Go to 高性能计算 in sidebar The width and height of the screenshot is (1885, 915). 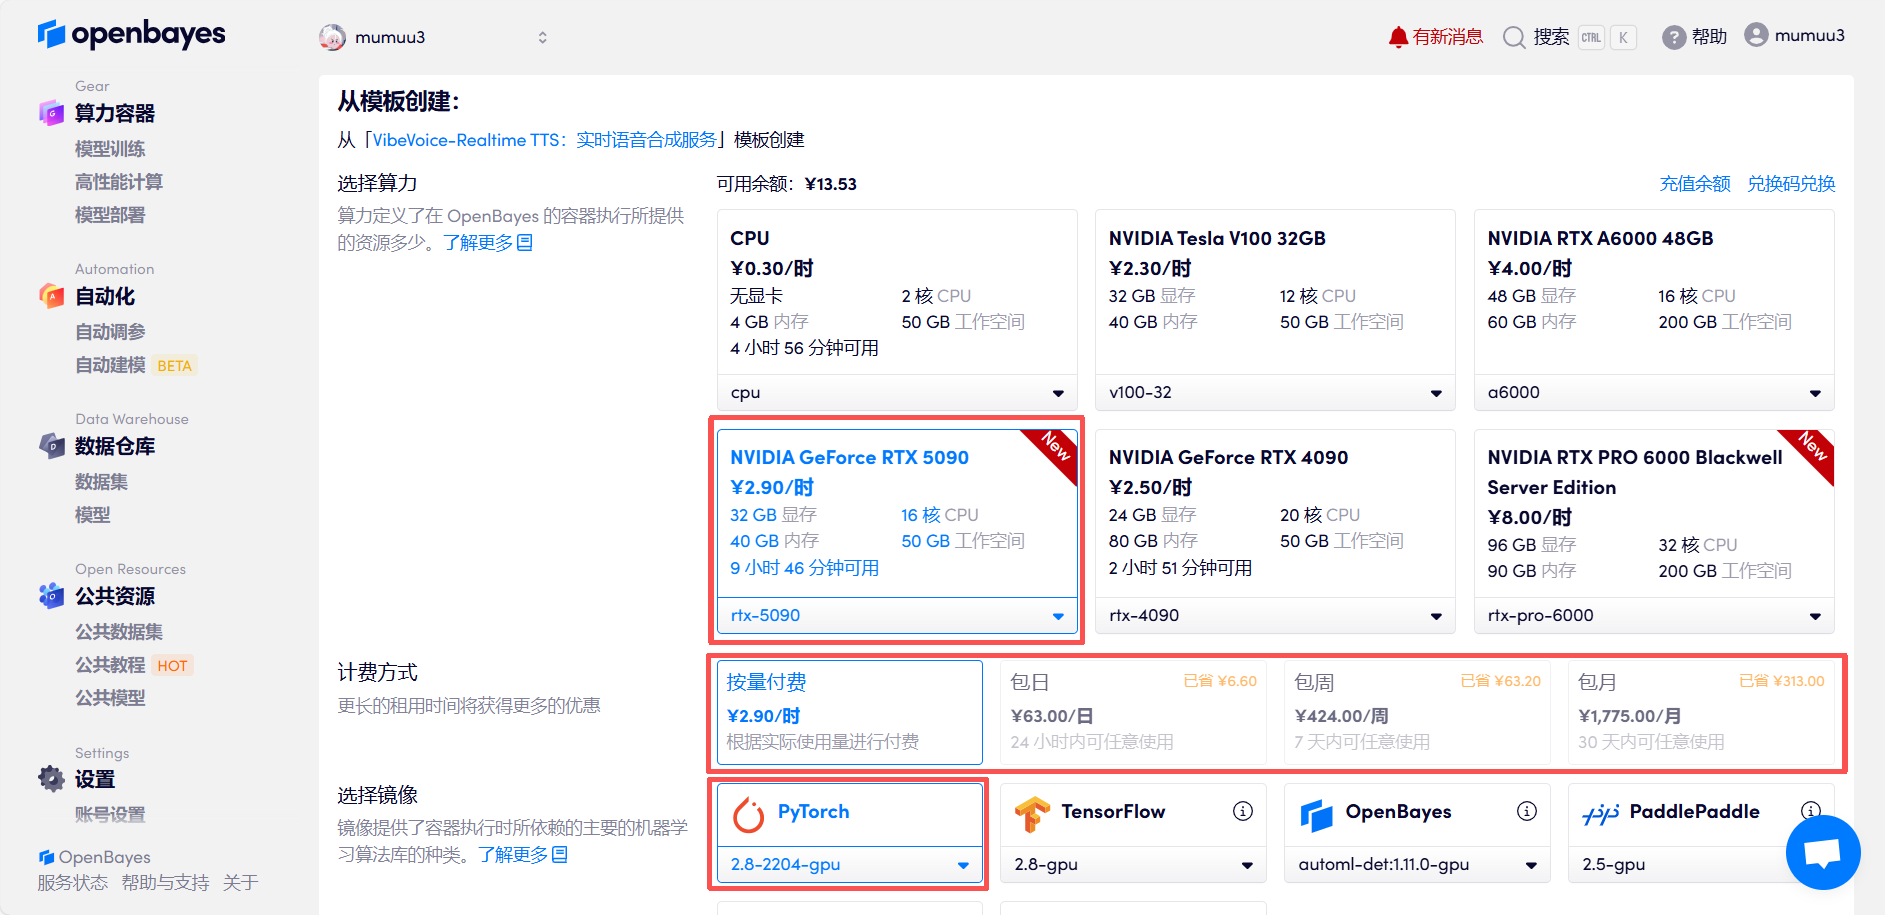119,181
